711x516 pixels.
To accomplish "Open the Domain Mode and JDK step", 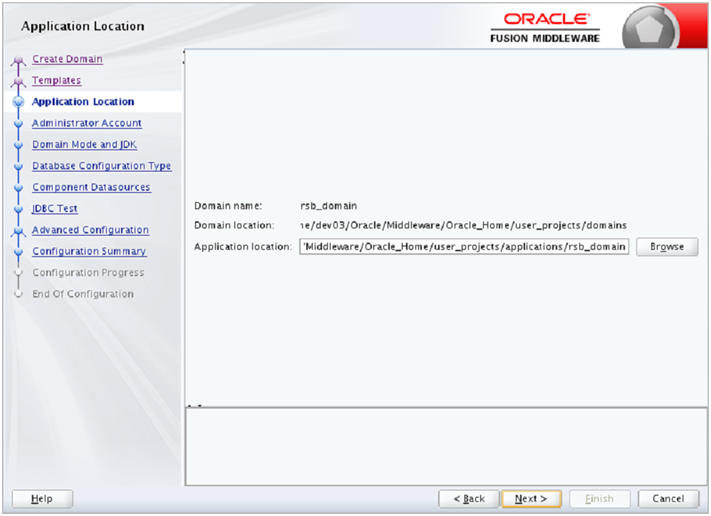I will click(84, 144).
